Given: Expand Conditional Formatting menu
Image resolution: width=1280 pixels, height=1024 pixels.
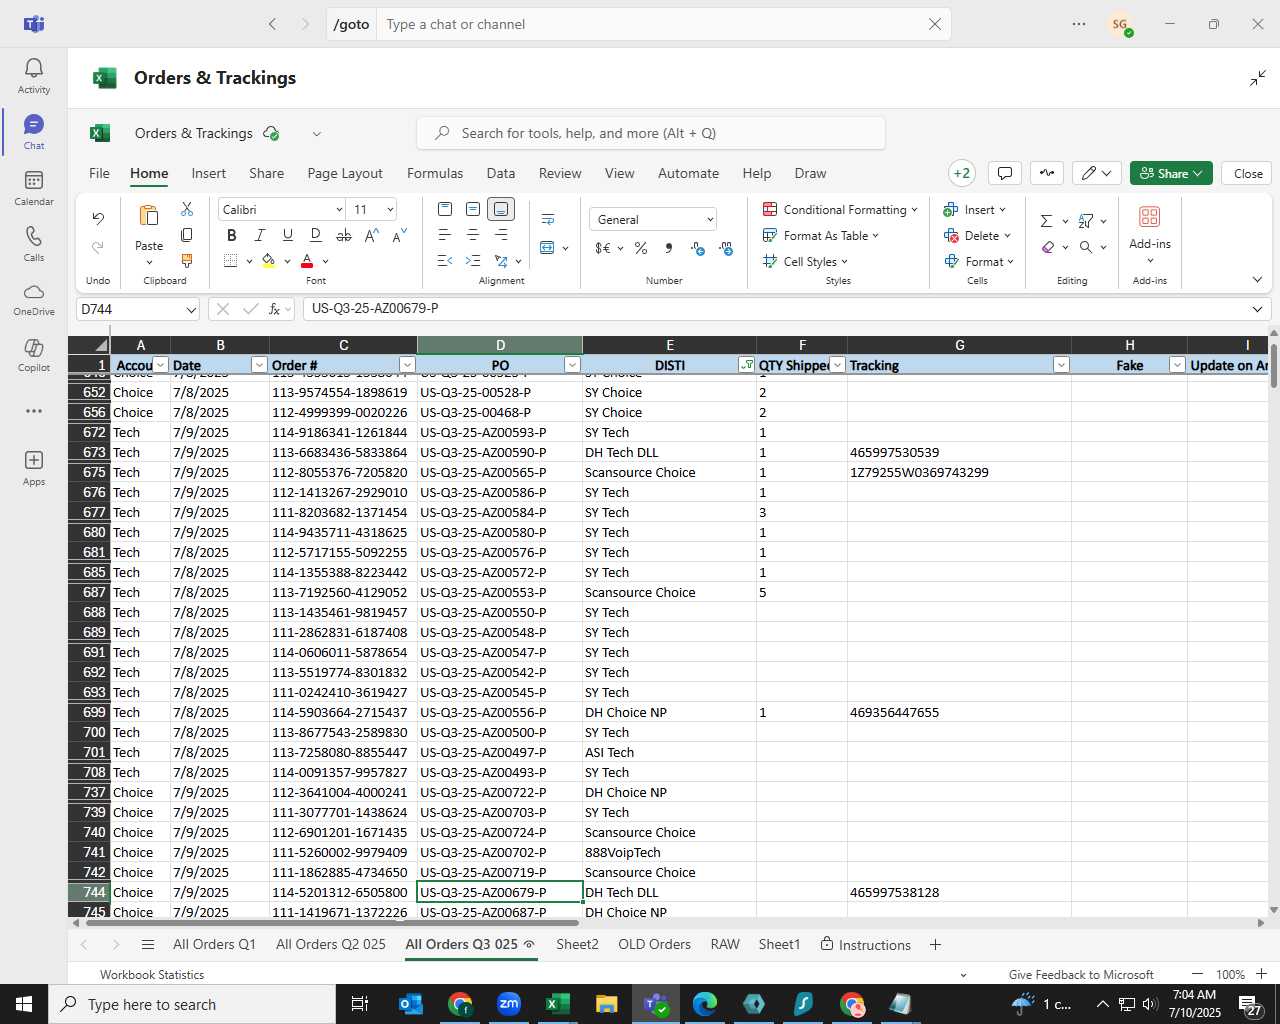Looking at the screenshot, I should coord(840,209).
